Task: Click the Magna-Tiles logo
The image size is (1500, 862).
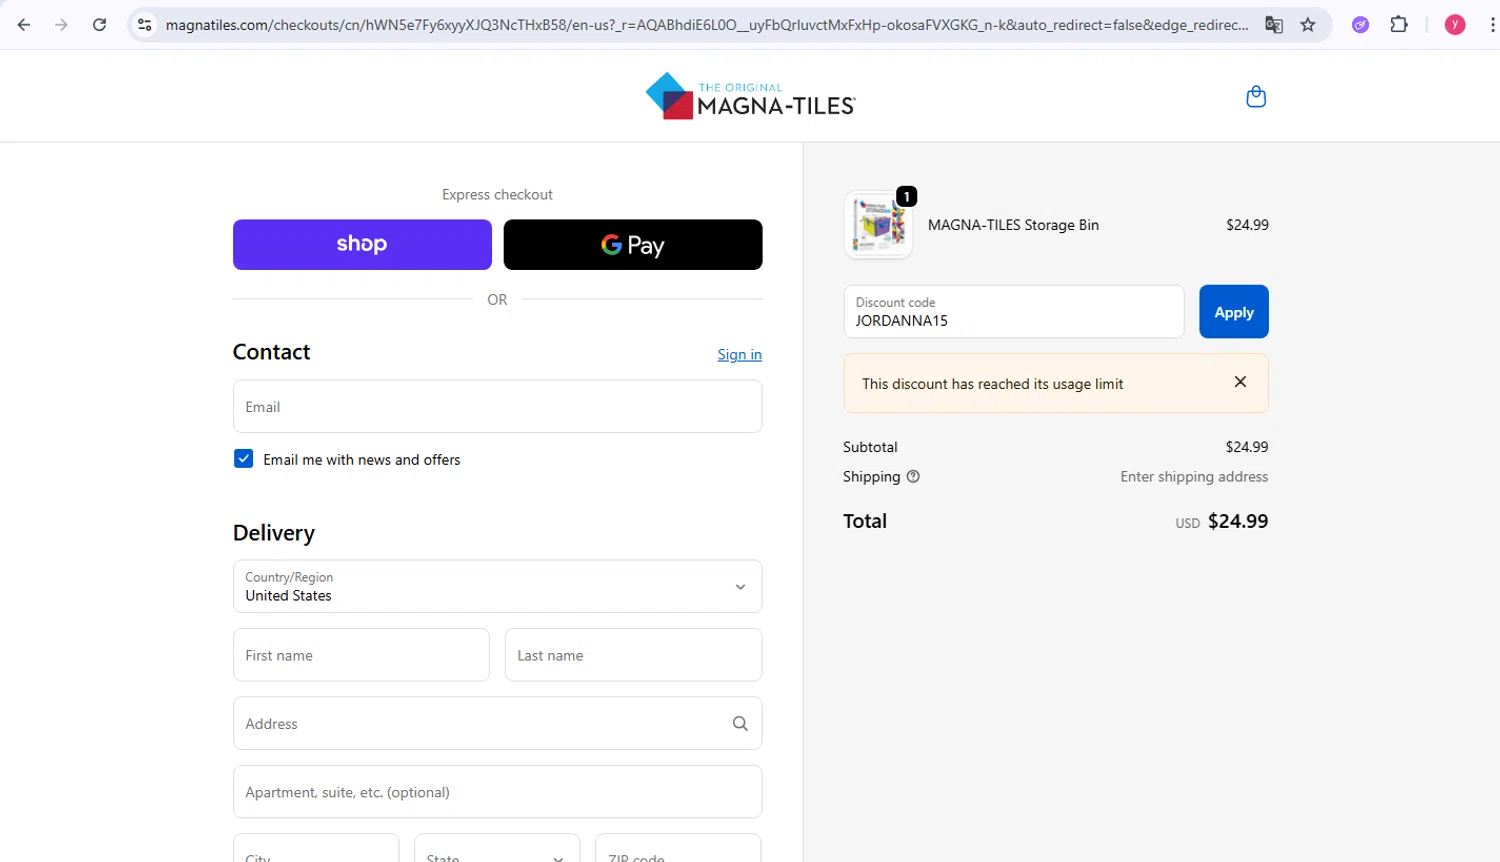Action: click(x=750, y=96)
